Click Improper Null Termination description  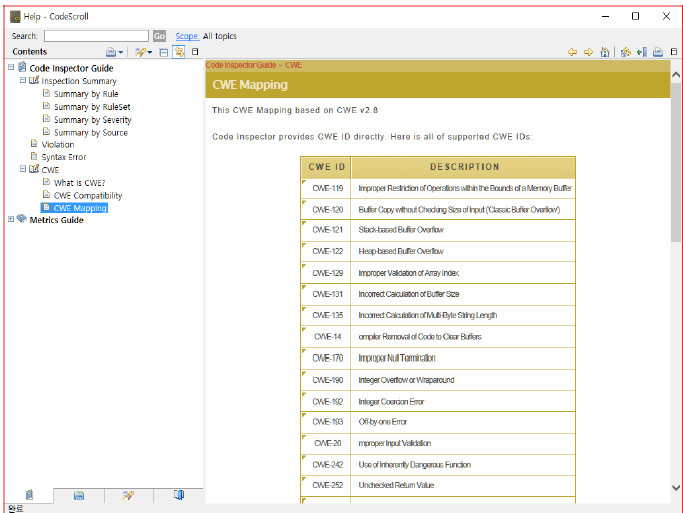click(x=397, y=358)
